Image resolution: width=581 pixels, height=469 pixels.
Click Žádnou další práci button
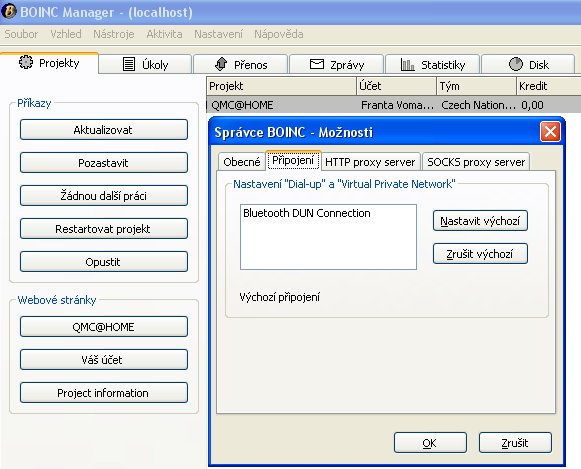click(x=104, y=196)
